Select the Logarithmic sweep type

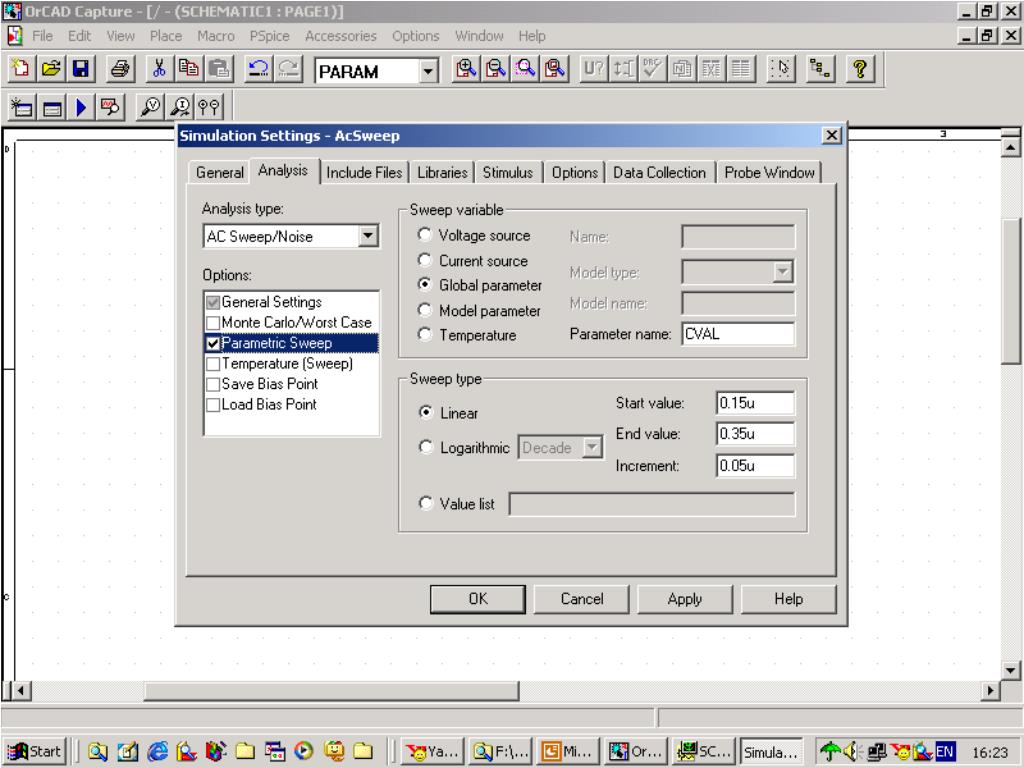pos(425,449)
